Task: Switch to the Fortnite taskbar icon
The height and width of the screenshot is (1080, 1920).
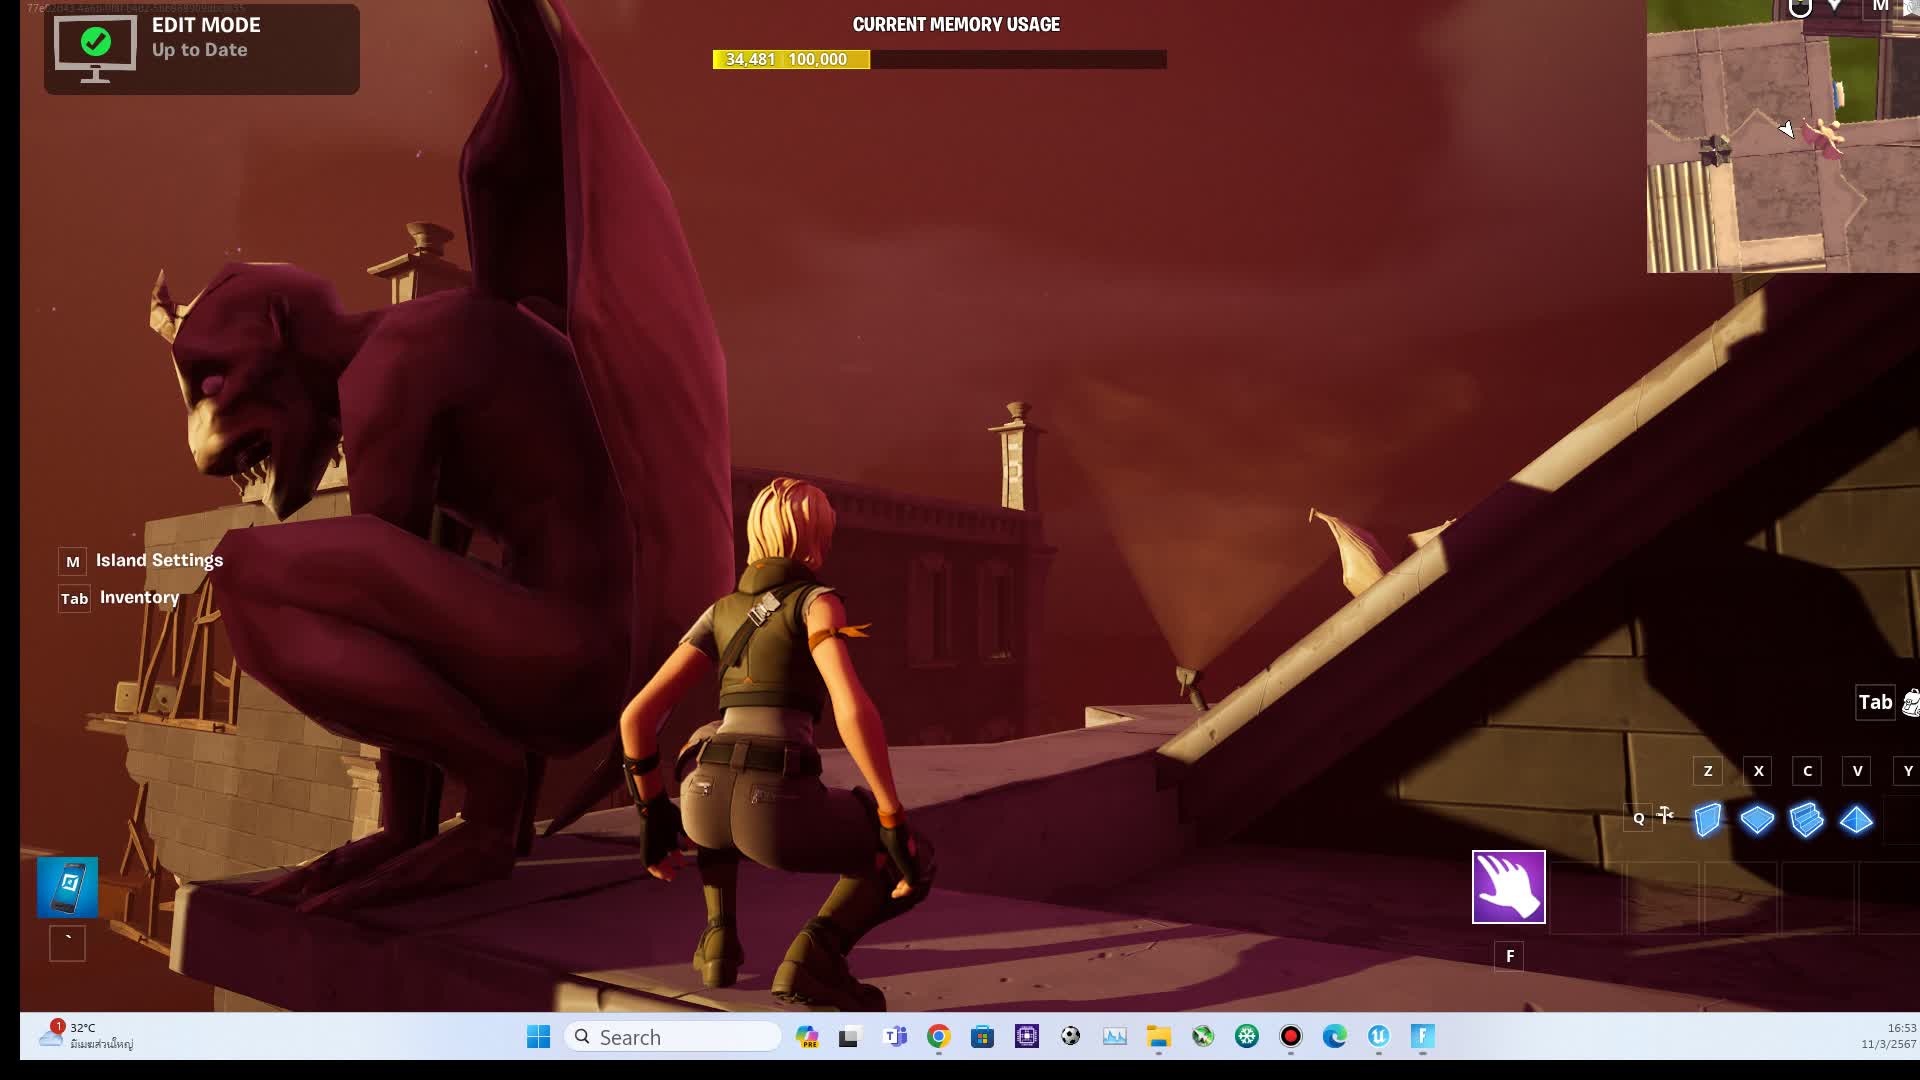Action: (1422, 1037)
